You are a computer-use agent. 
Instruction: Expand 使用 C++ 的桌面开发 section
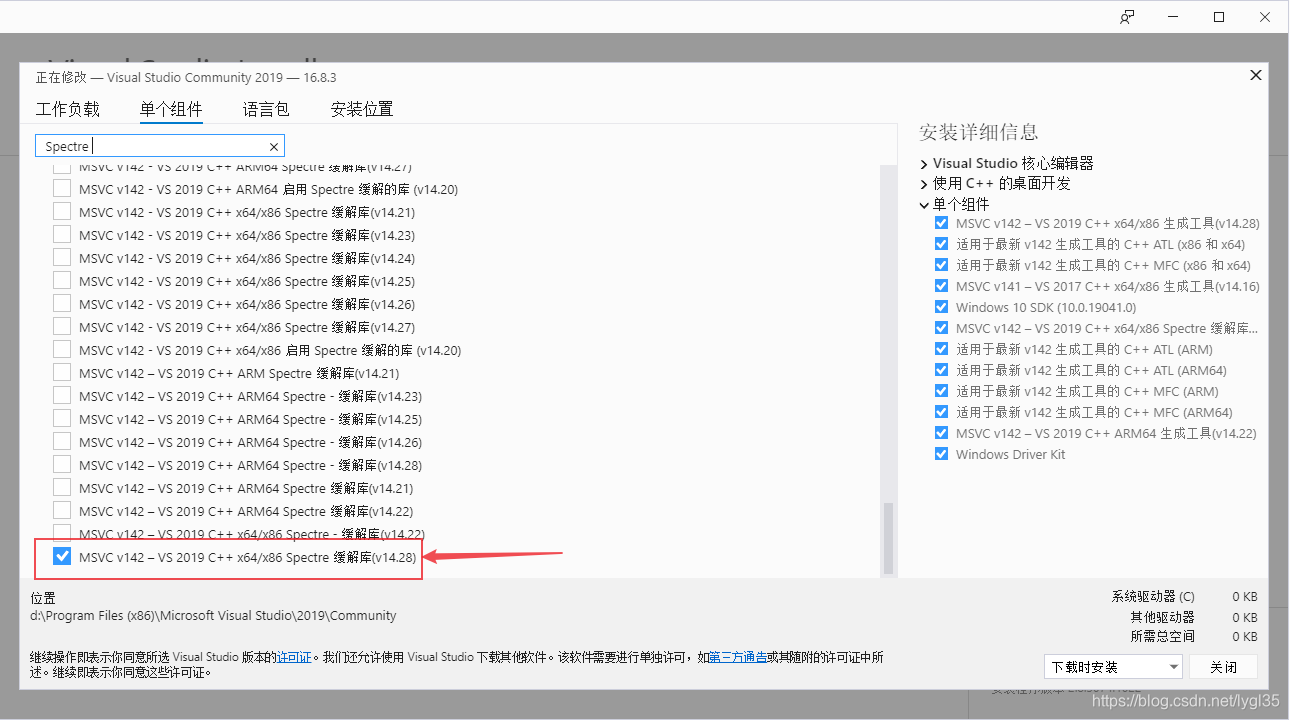(924, 184)
